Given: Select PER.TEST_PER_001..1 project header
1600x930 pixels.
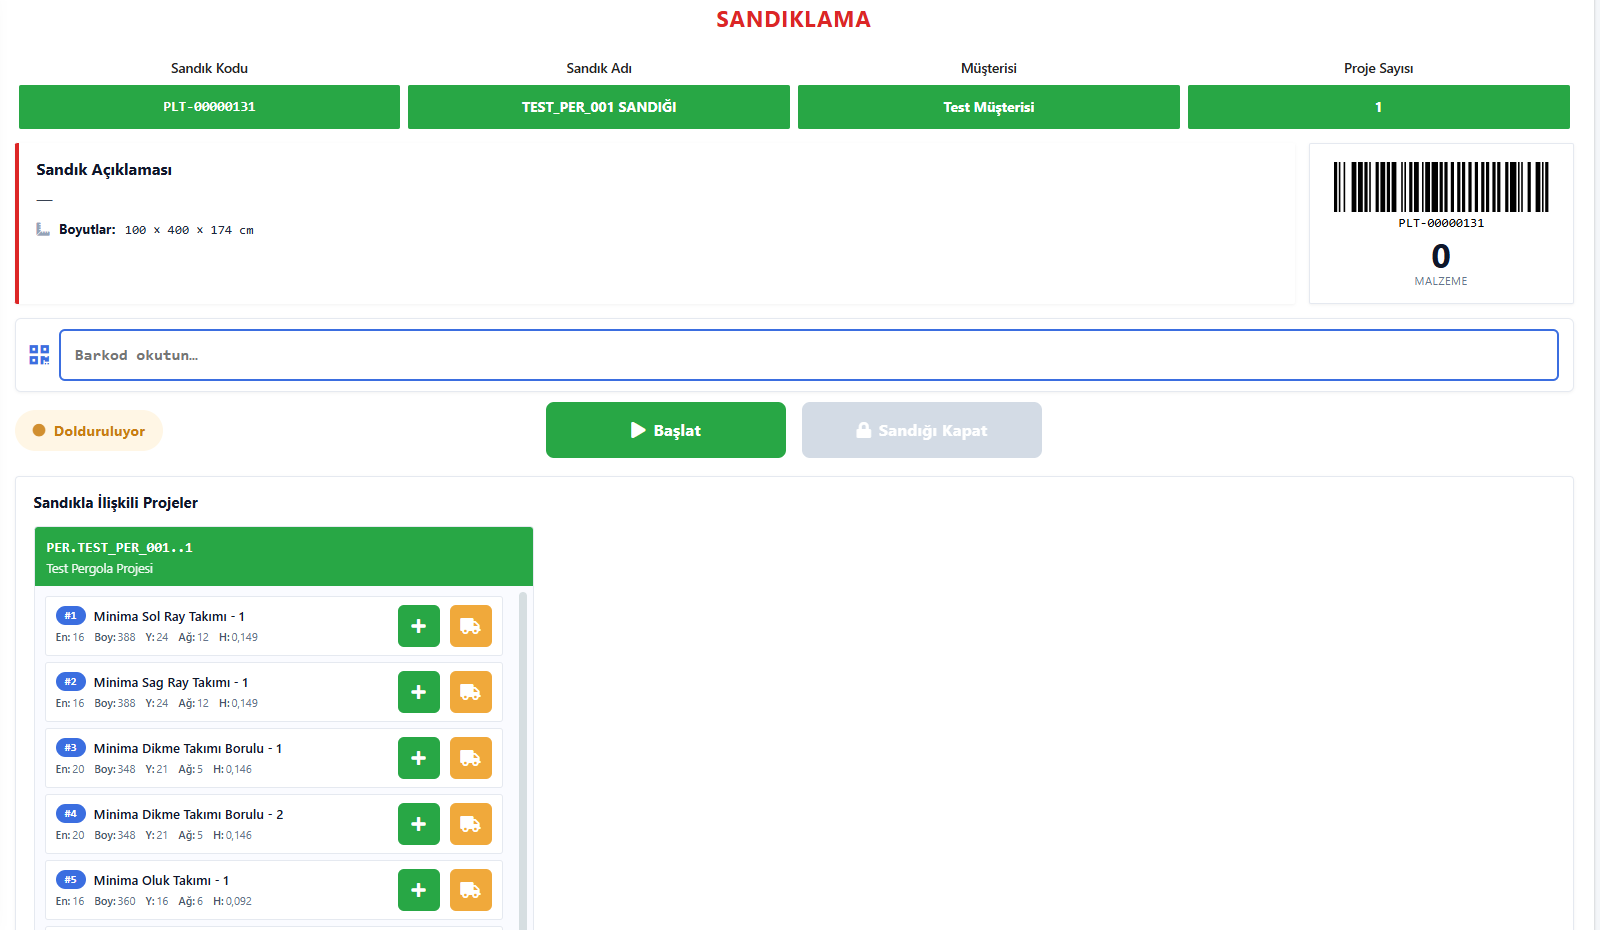Looking at the screenshot, I should click(284, 557).
